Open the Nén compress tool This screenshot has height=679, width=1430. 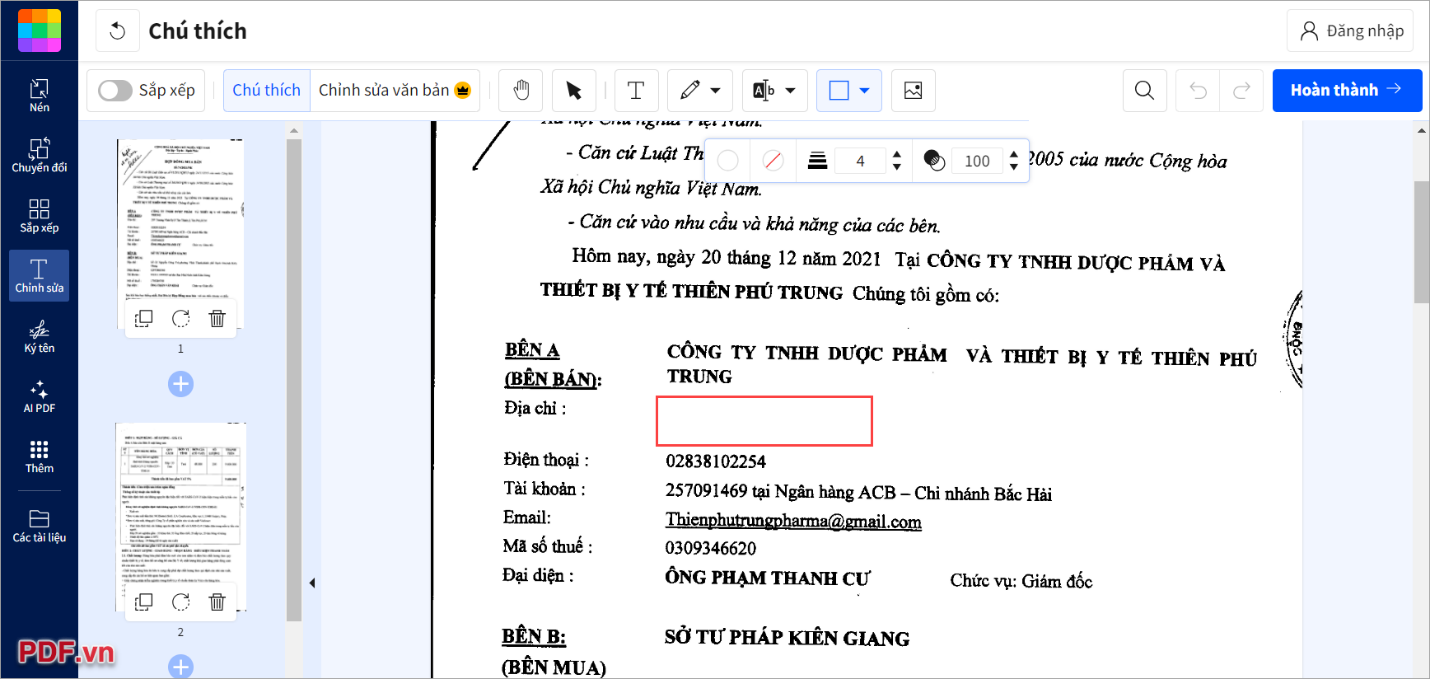coord(39,96)
